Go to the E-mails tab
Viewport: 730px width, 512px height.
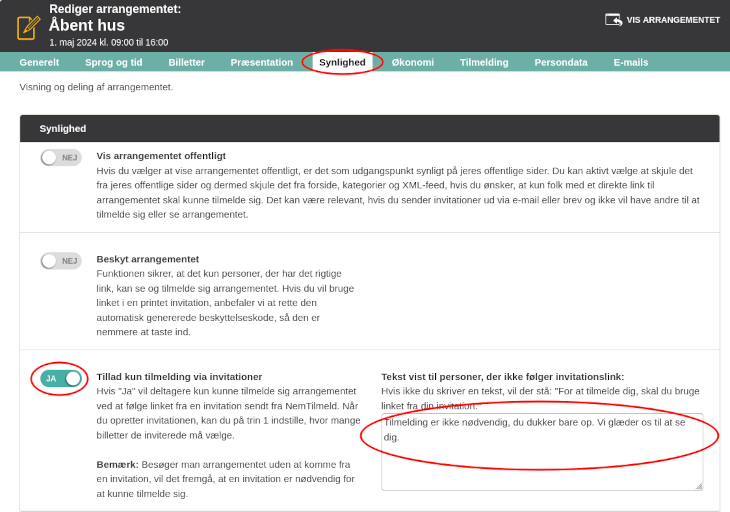630,62
